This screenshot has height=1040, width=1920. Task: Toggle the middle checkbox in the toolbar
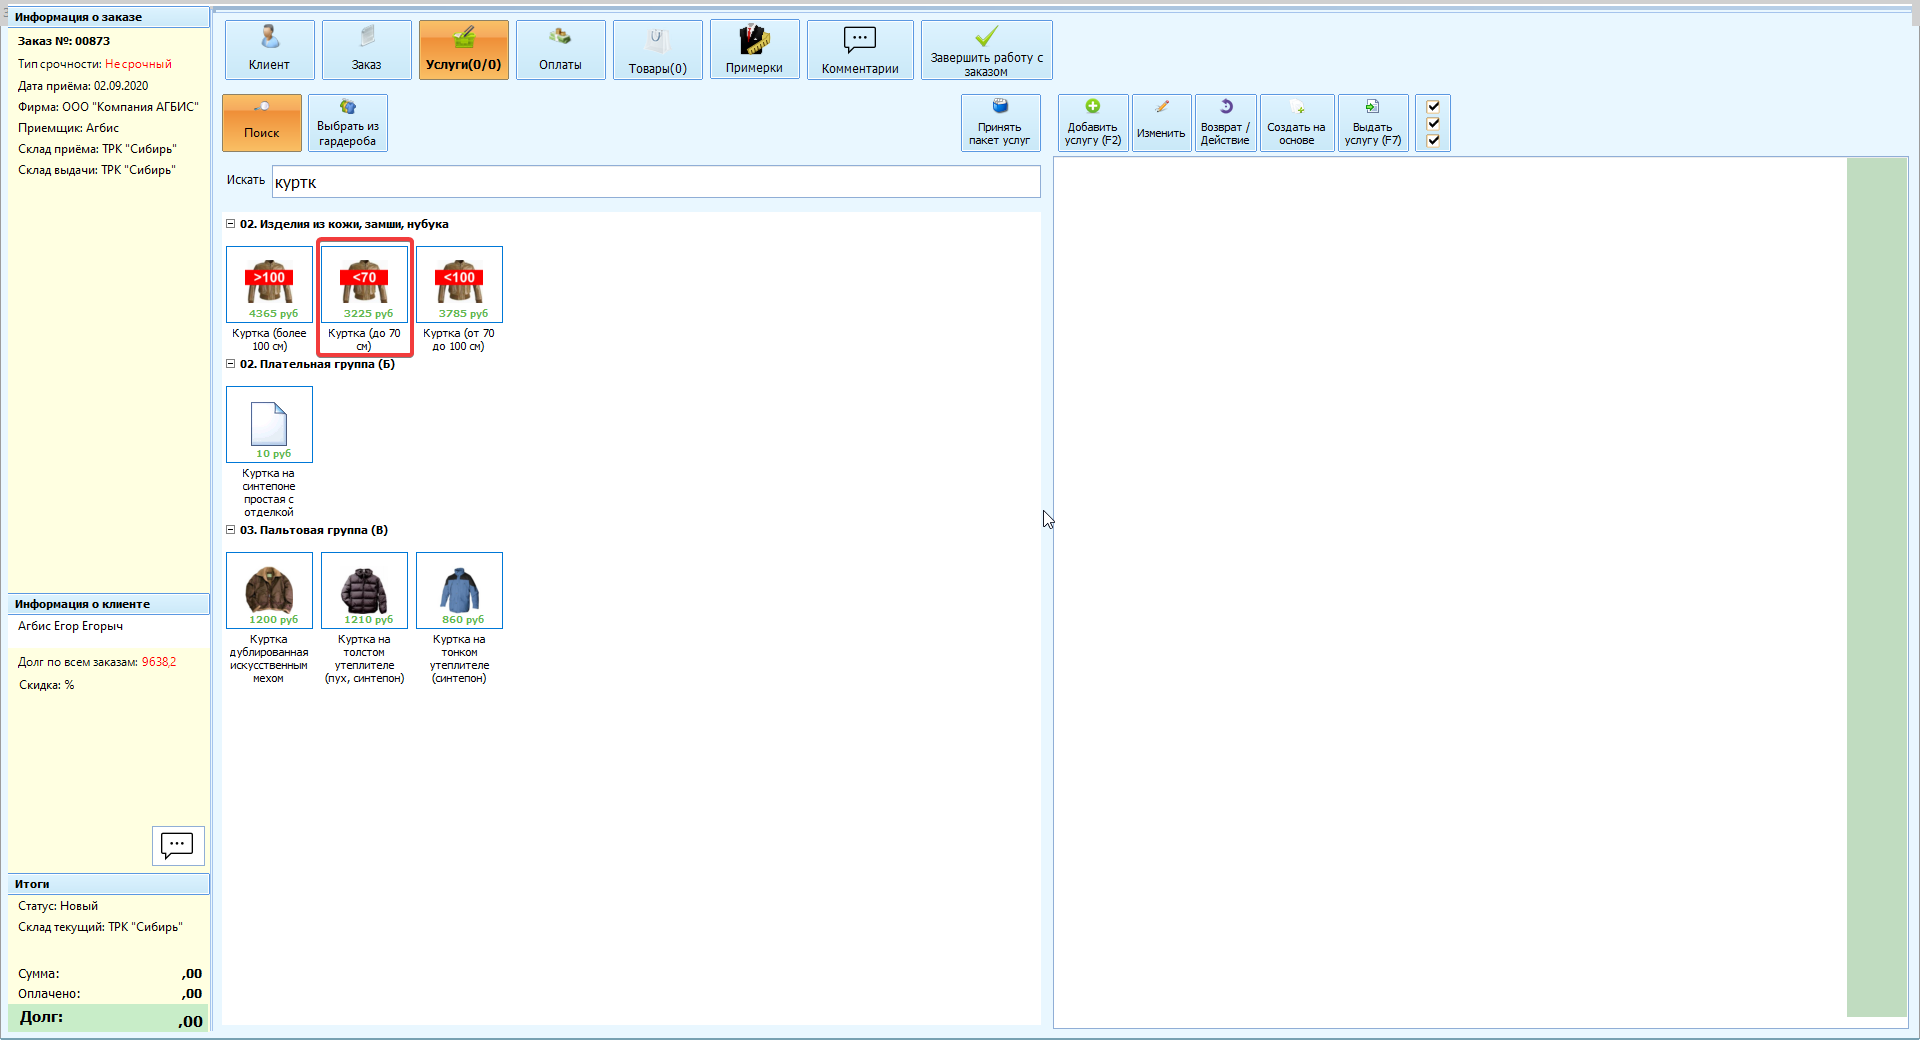click(1433, 123)
